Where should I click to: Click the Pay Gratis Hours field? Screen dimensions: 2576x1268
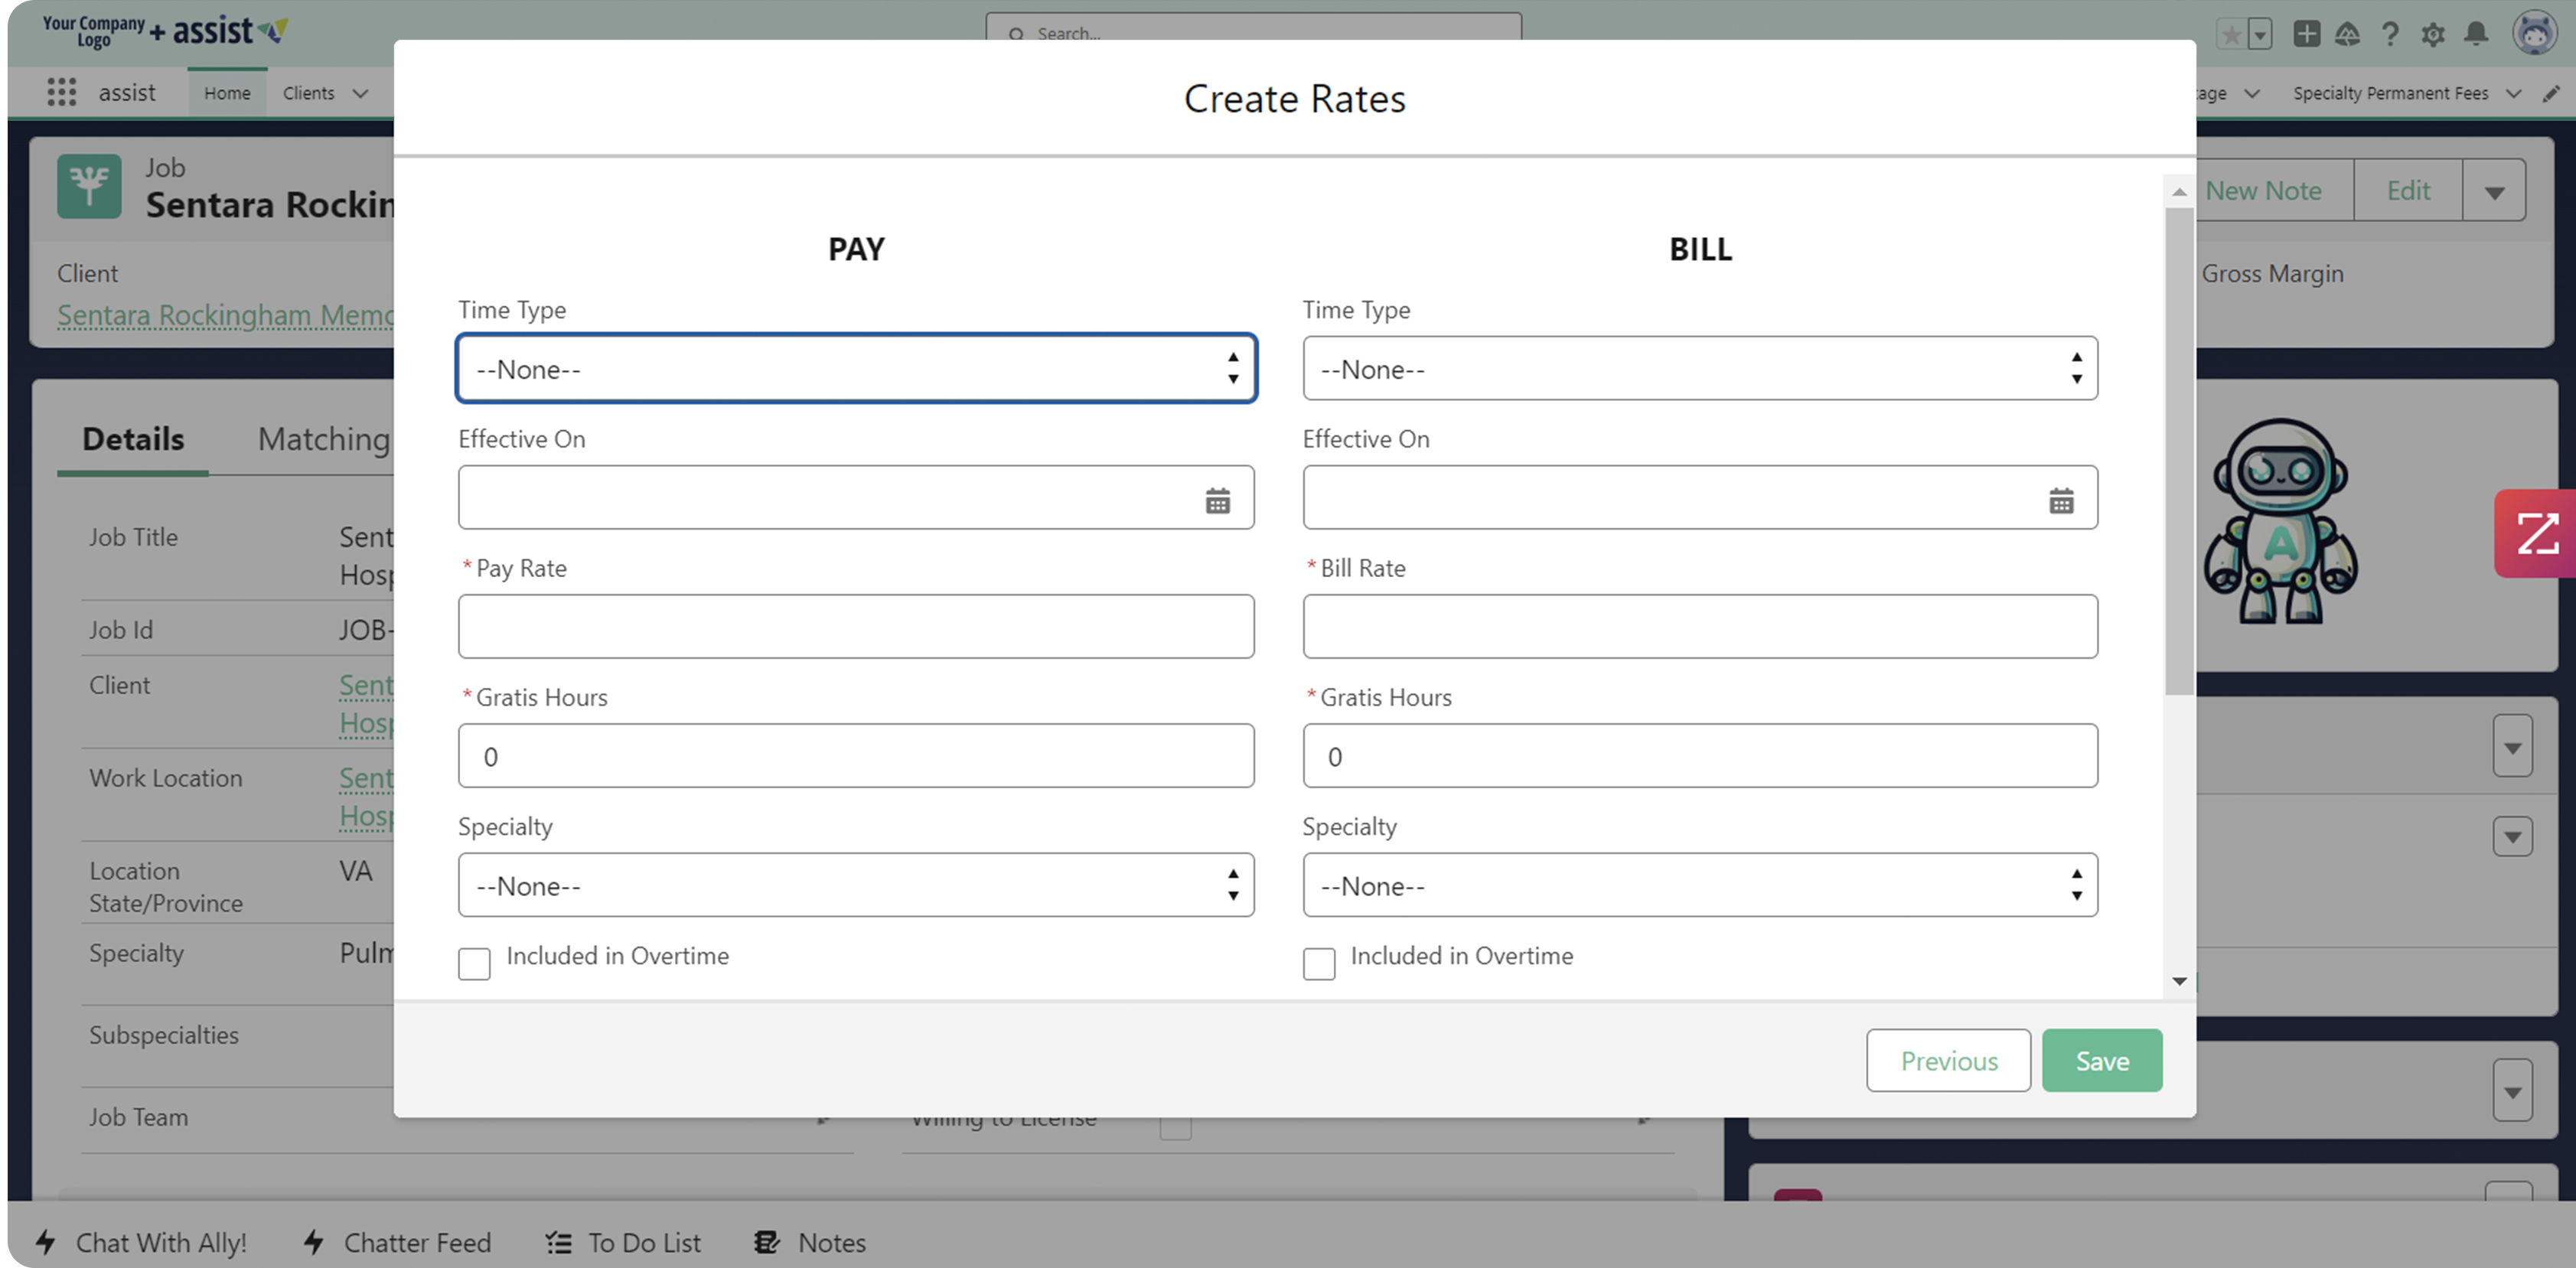[x=856, y=756]
